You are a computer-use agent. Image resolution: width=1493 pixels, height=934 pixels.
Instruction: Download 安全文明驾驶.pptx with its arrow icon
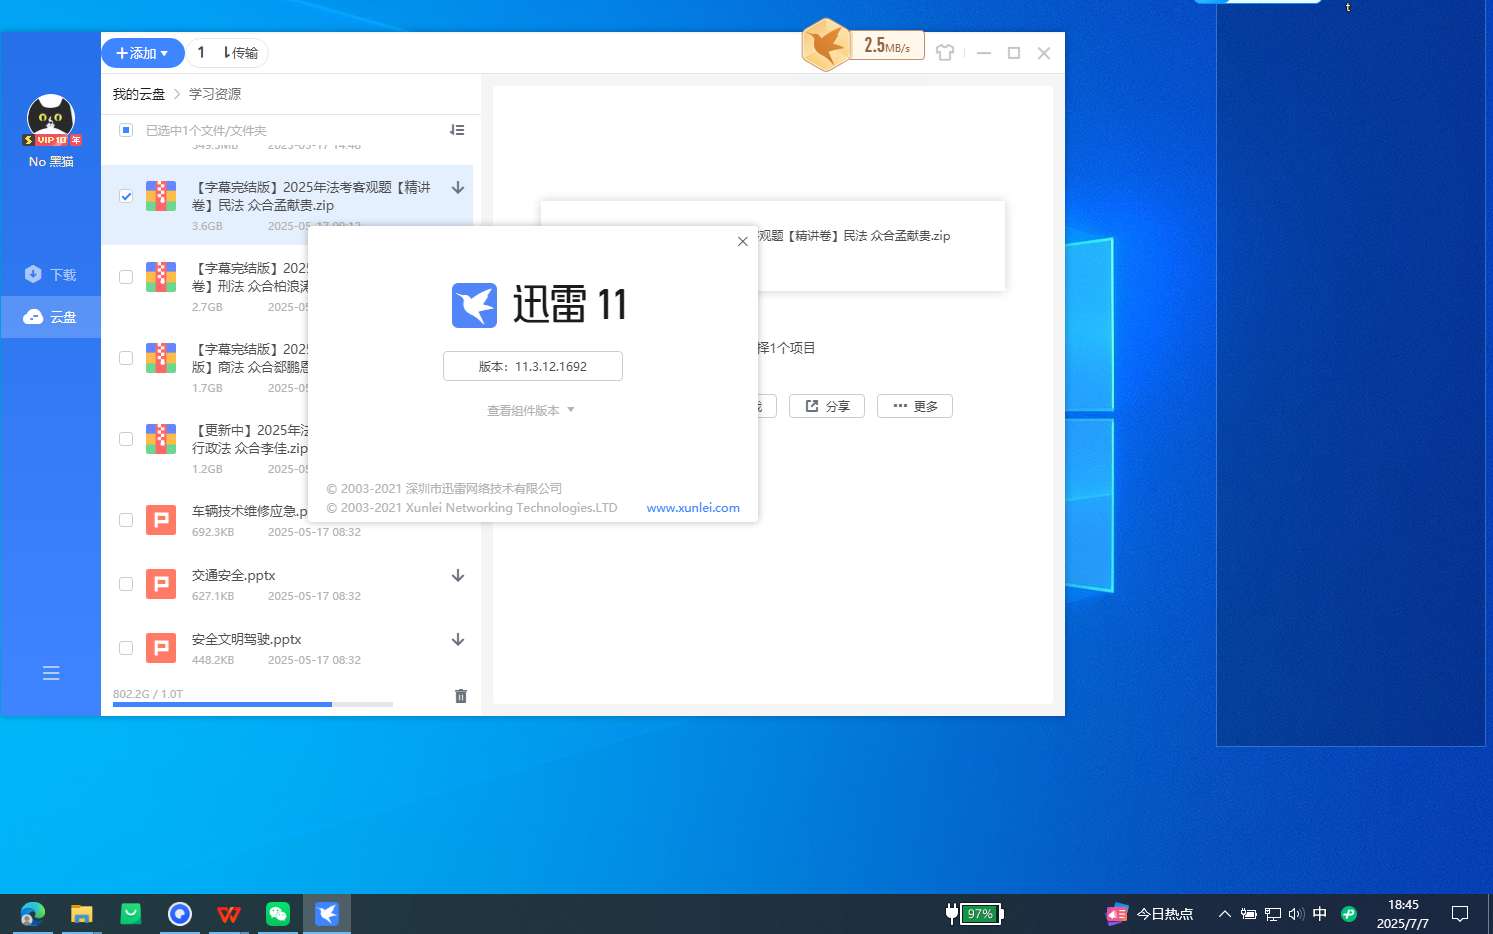(x=458, y=640)
